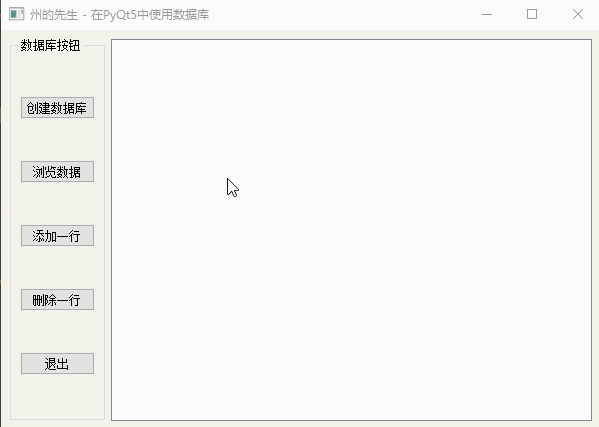
Task: Click gap between 创建数据库 and 浏览数据 buttons
Action: (x=57, y=139)
